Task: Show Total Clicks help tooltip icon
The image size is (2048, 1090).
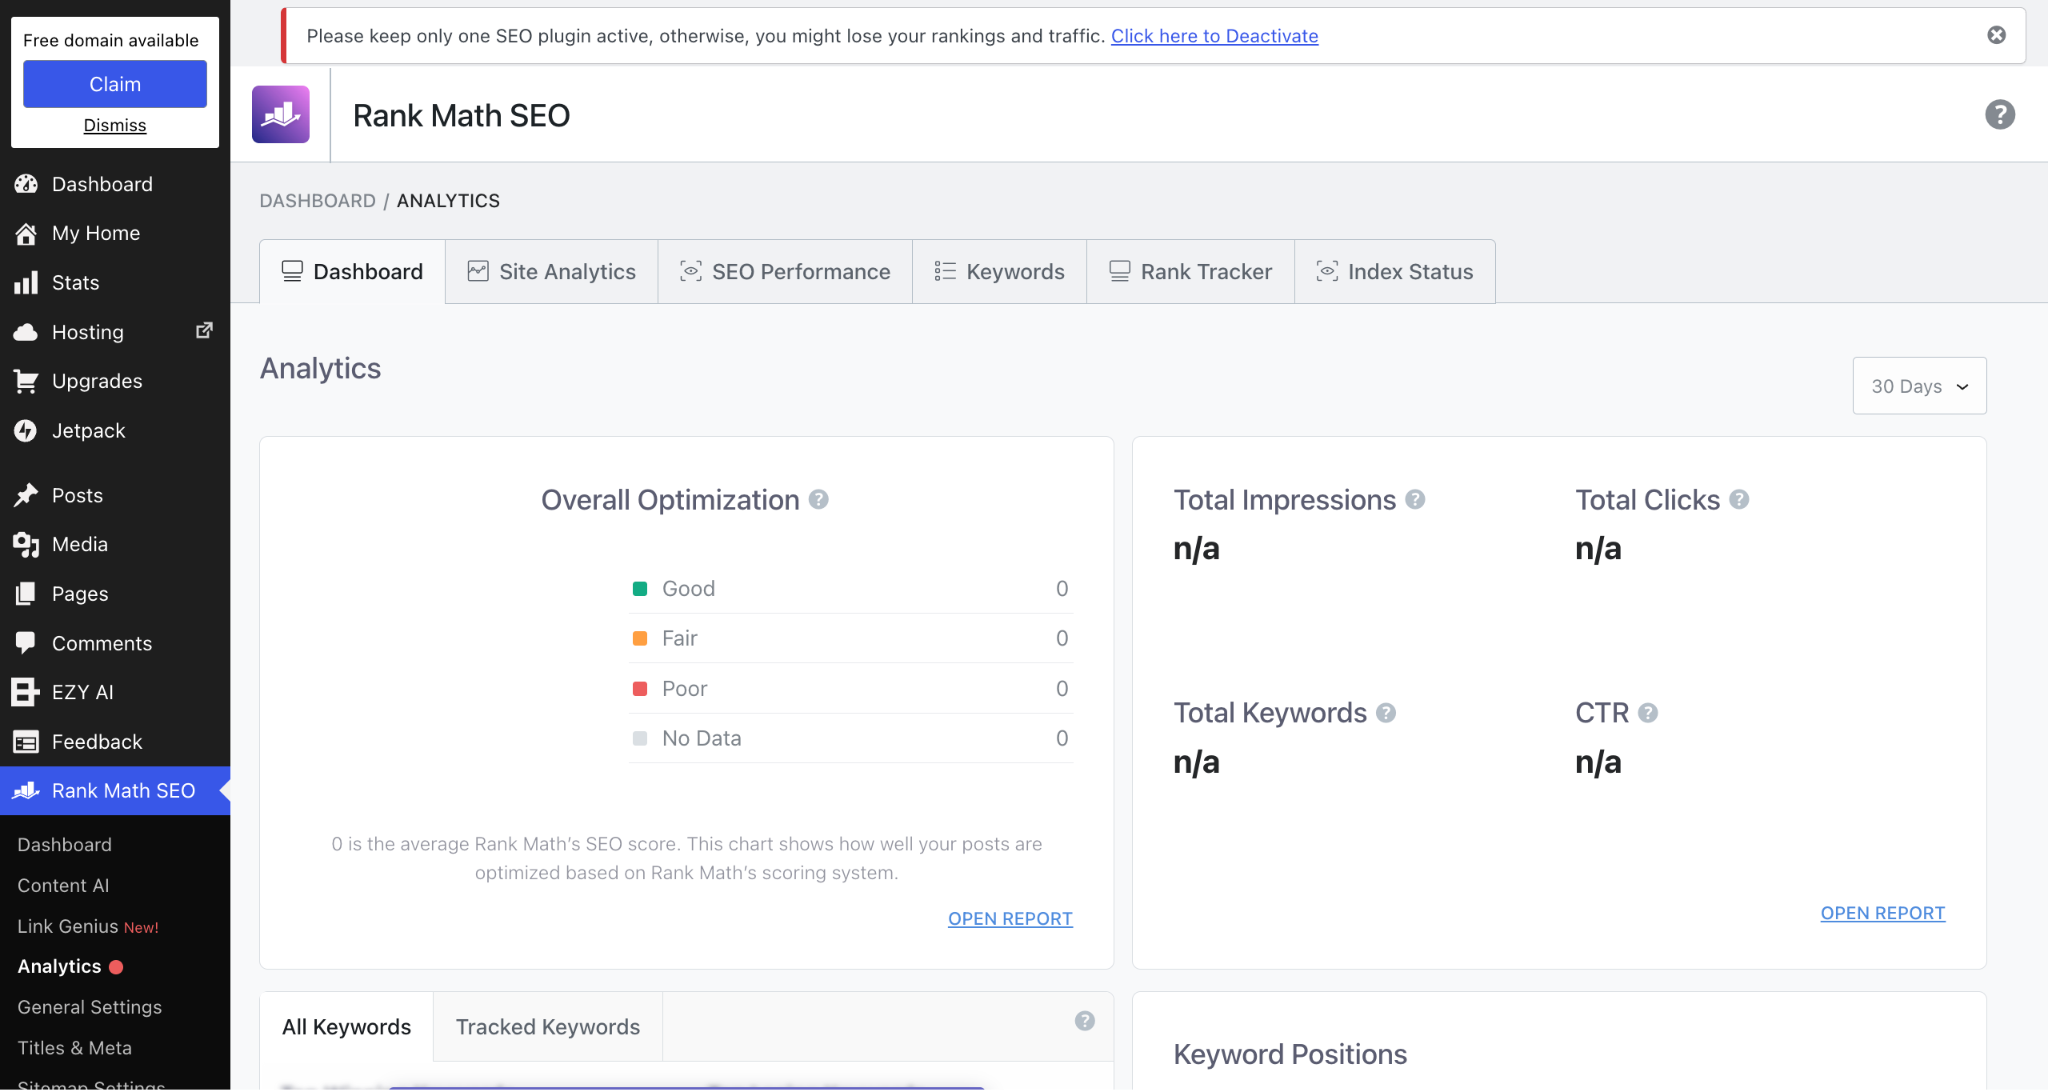Action: tap(1739, 499)
